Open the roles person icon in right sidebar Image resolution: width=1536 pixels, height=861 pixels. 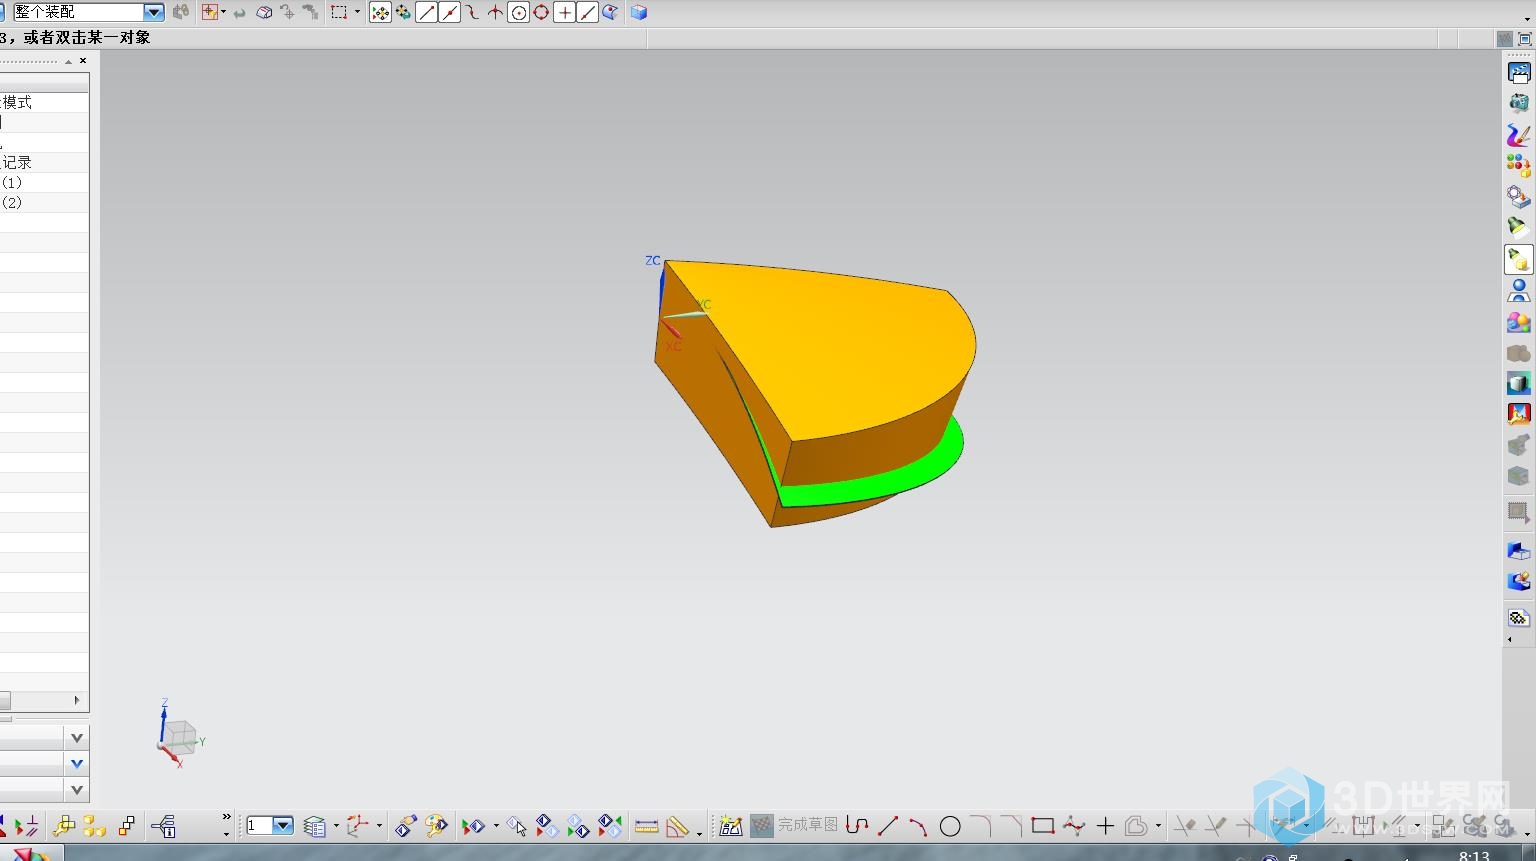point(1519,290)
